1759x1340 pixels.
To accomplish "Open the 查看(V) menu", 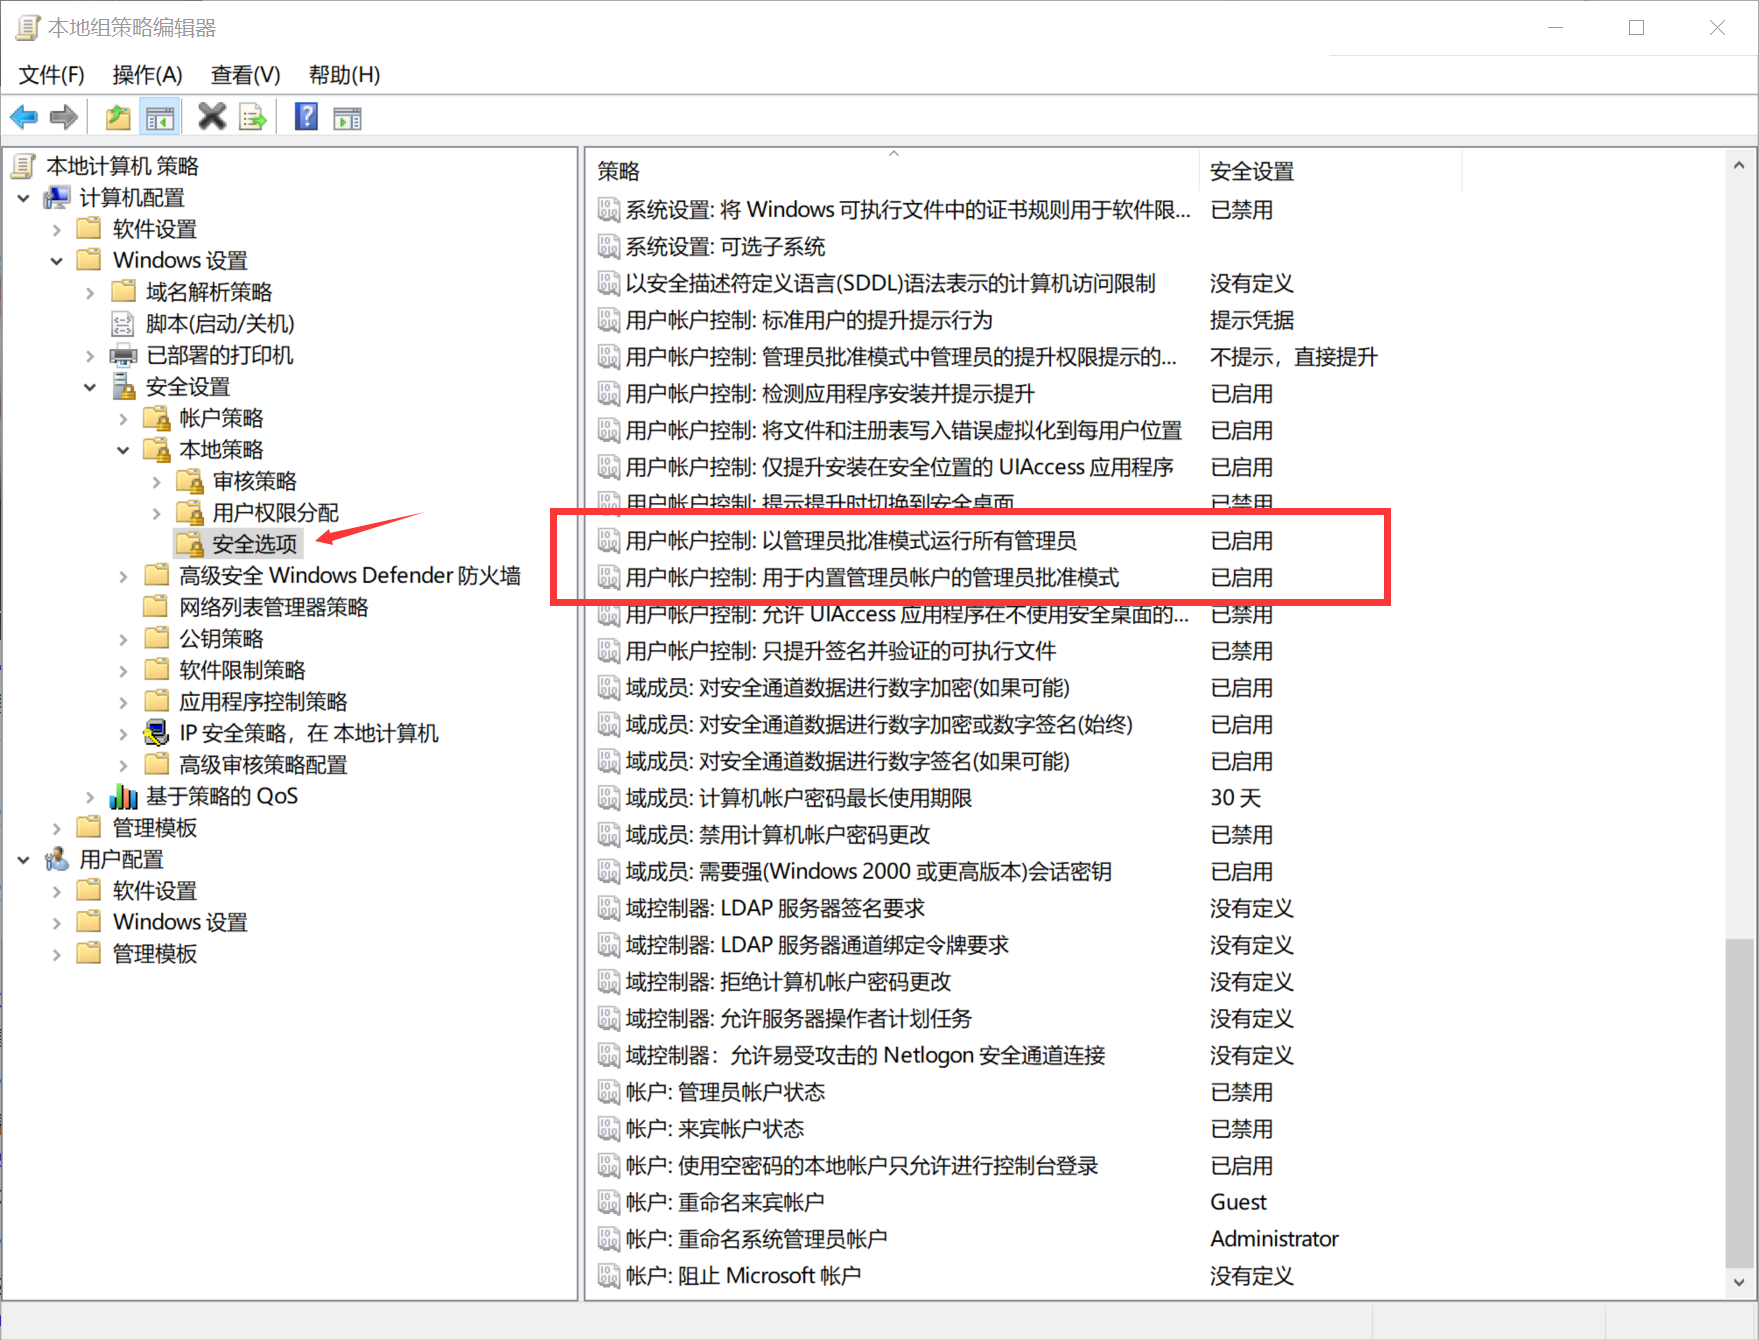I will pos(243,74).
